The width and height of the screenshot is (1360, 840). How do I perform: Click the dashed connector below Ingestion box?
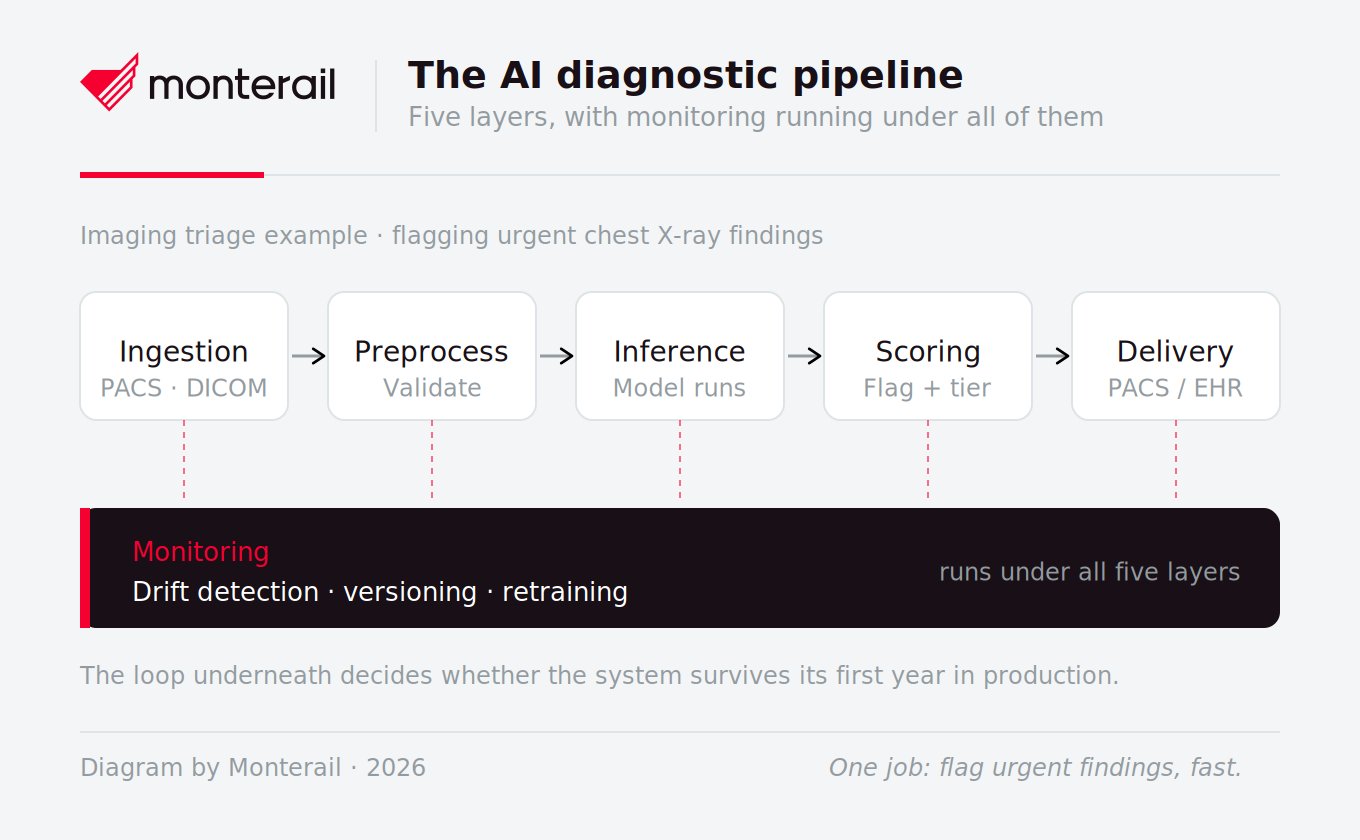[184, 460]
